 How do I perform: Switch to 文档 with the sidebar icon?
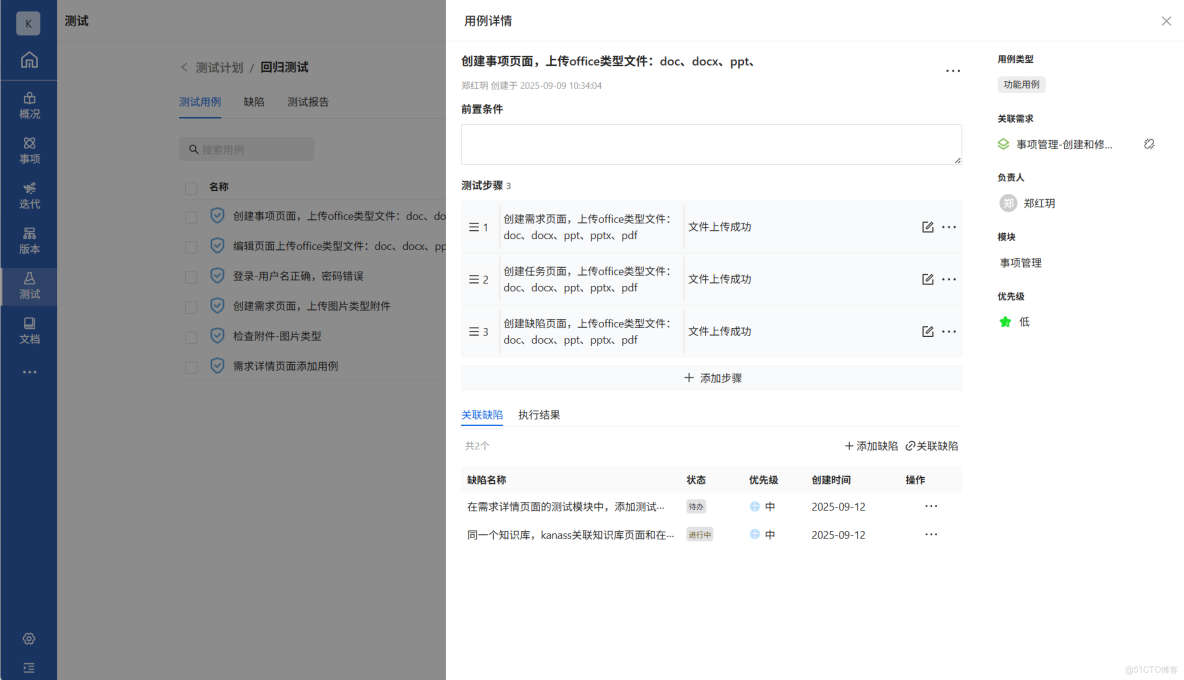(x=29, y=330)
